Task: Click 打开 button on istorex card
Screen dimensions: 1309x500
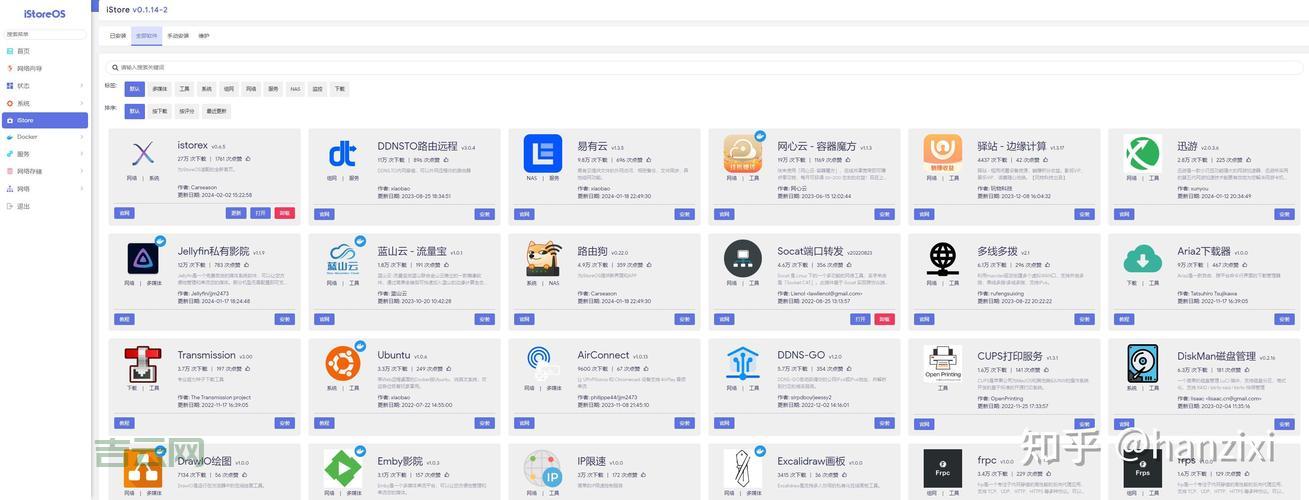Action: (261, 213)
